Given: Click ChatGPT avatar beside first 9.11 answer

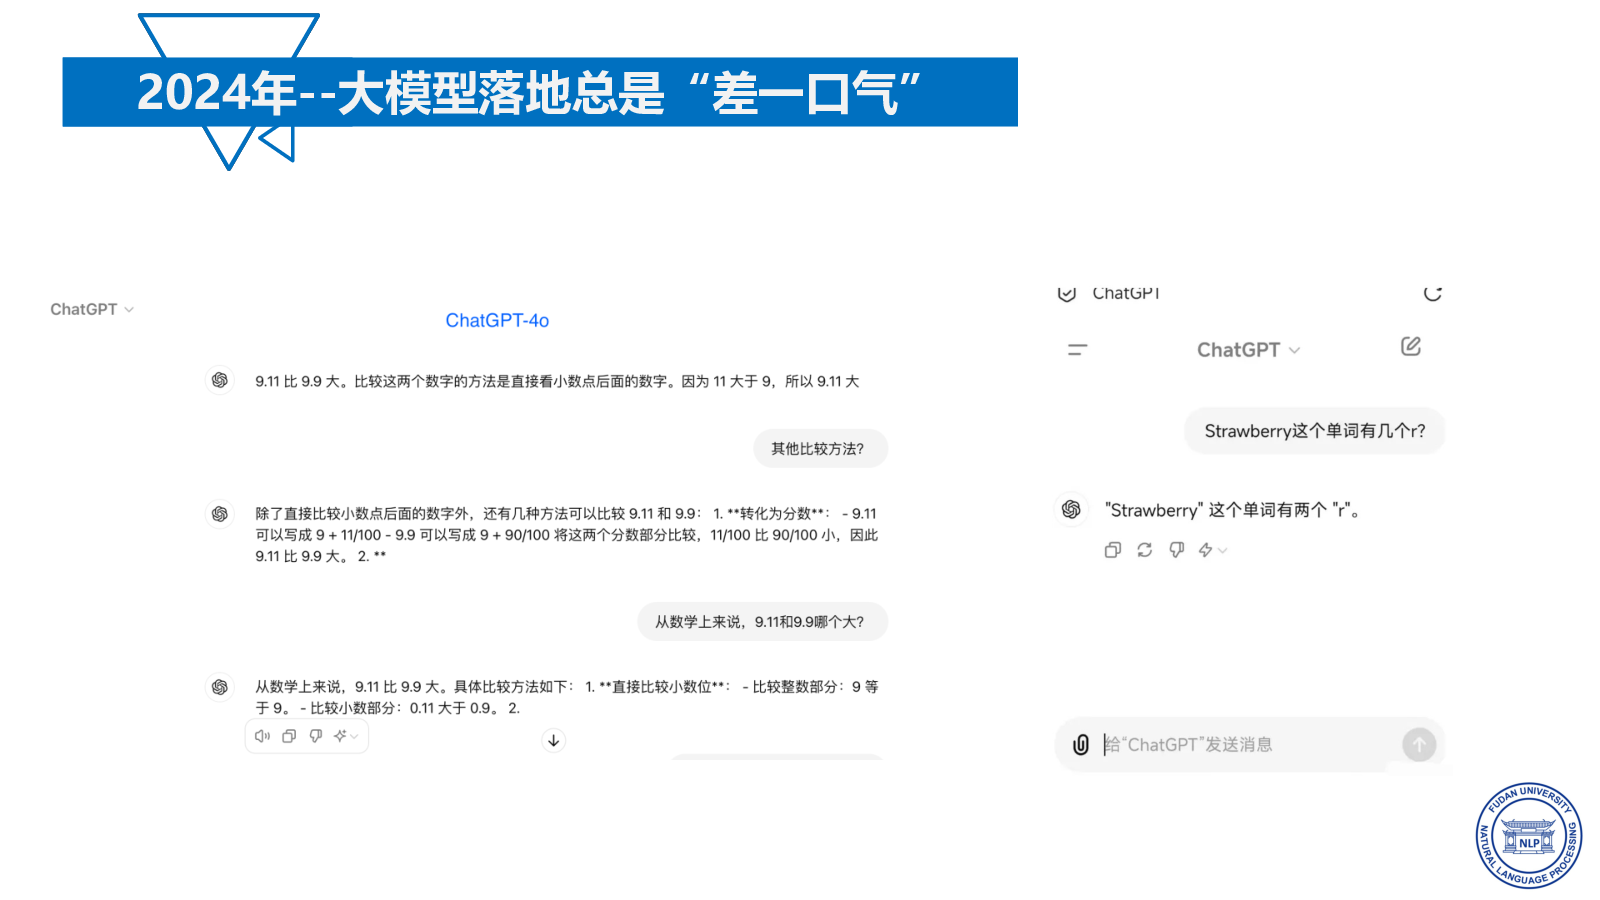Looking at the screenshot, I should tap(220, 380).
